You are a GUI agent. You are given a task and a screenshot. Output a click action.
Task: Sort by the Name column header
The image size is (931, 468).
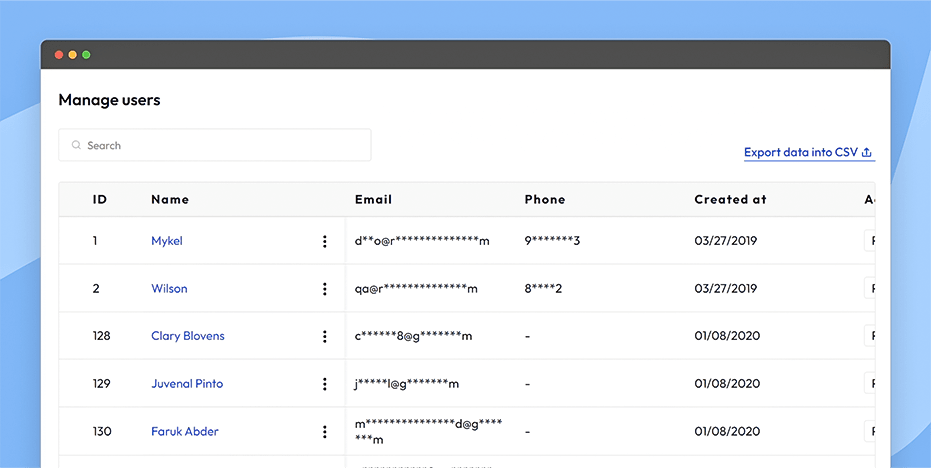click(170, 200)
